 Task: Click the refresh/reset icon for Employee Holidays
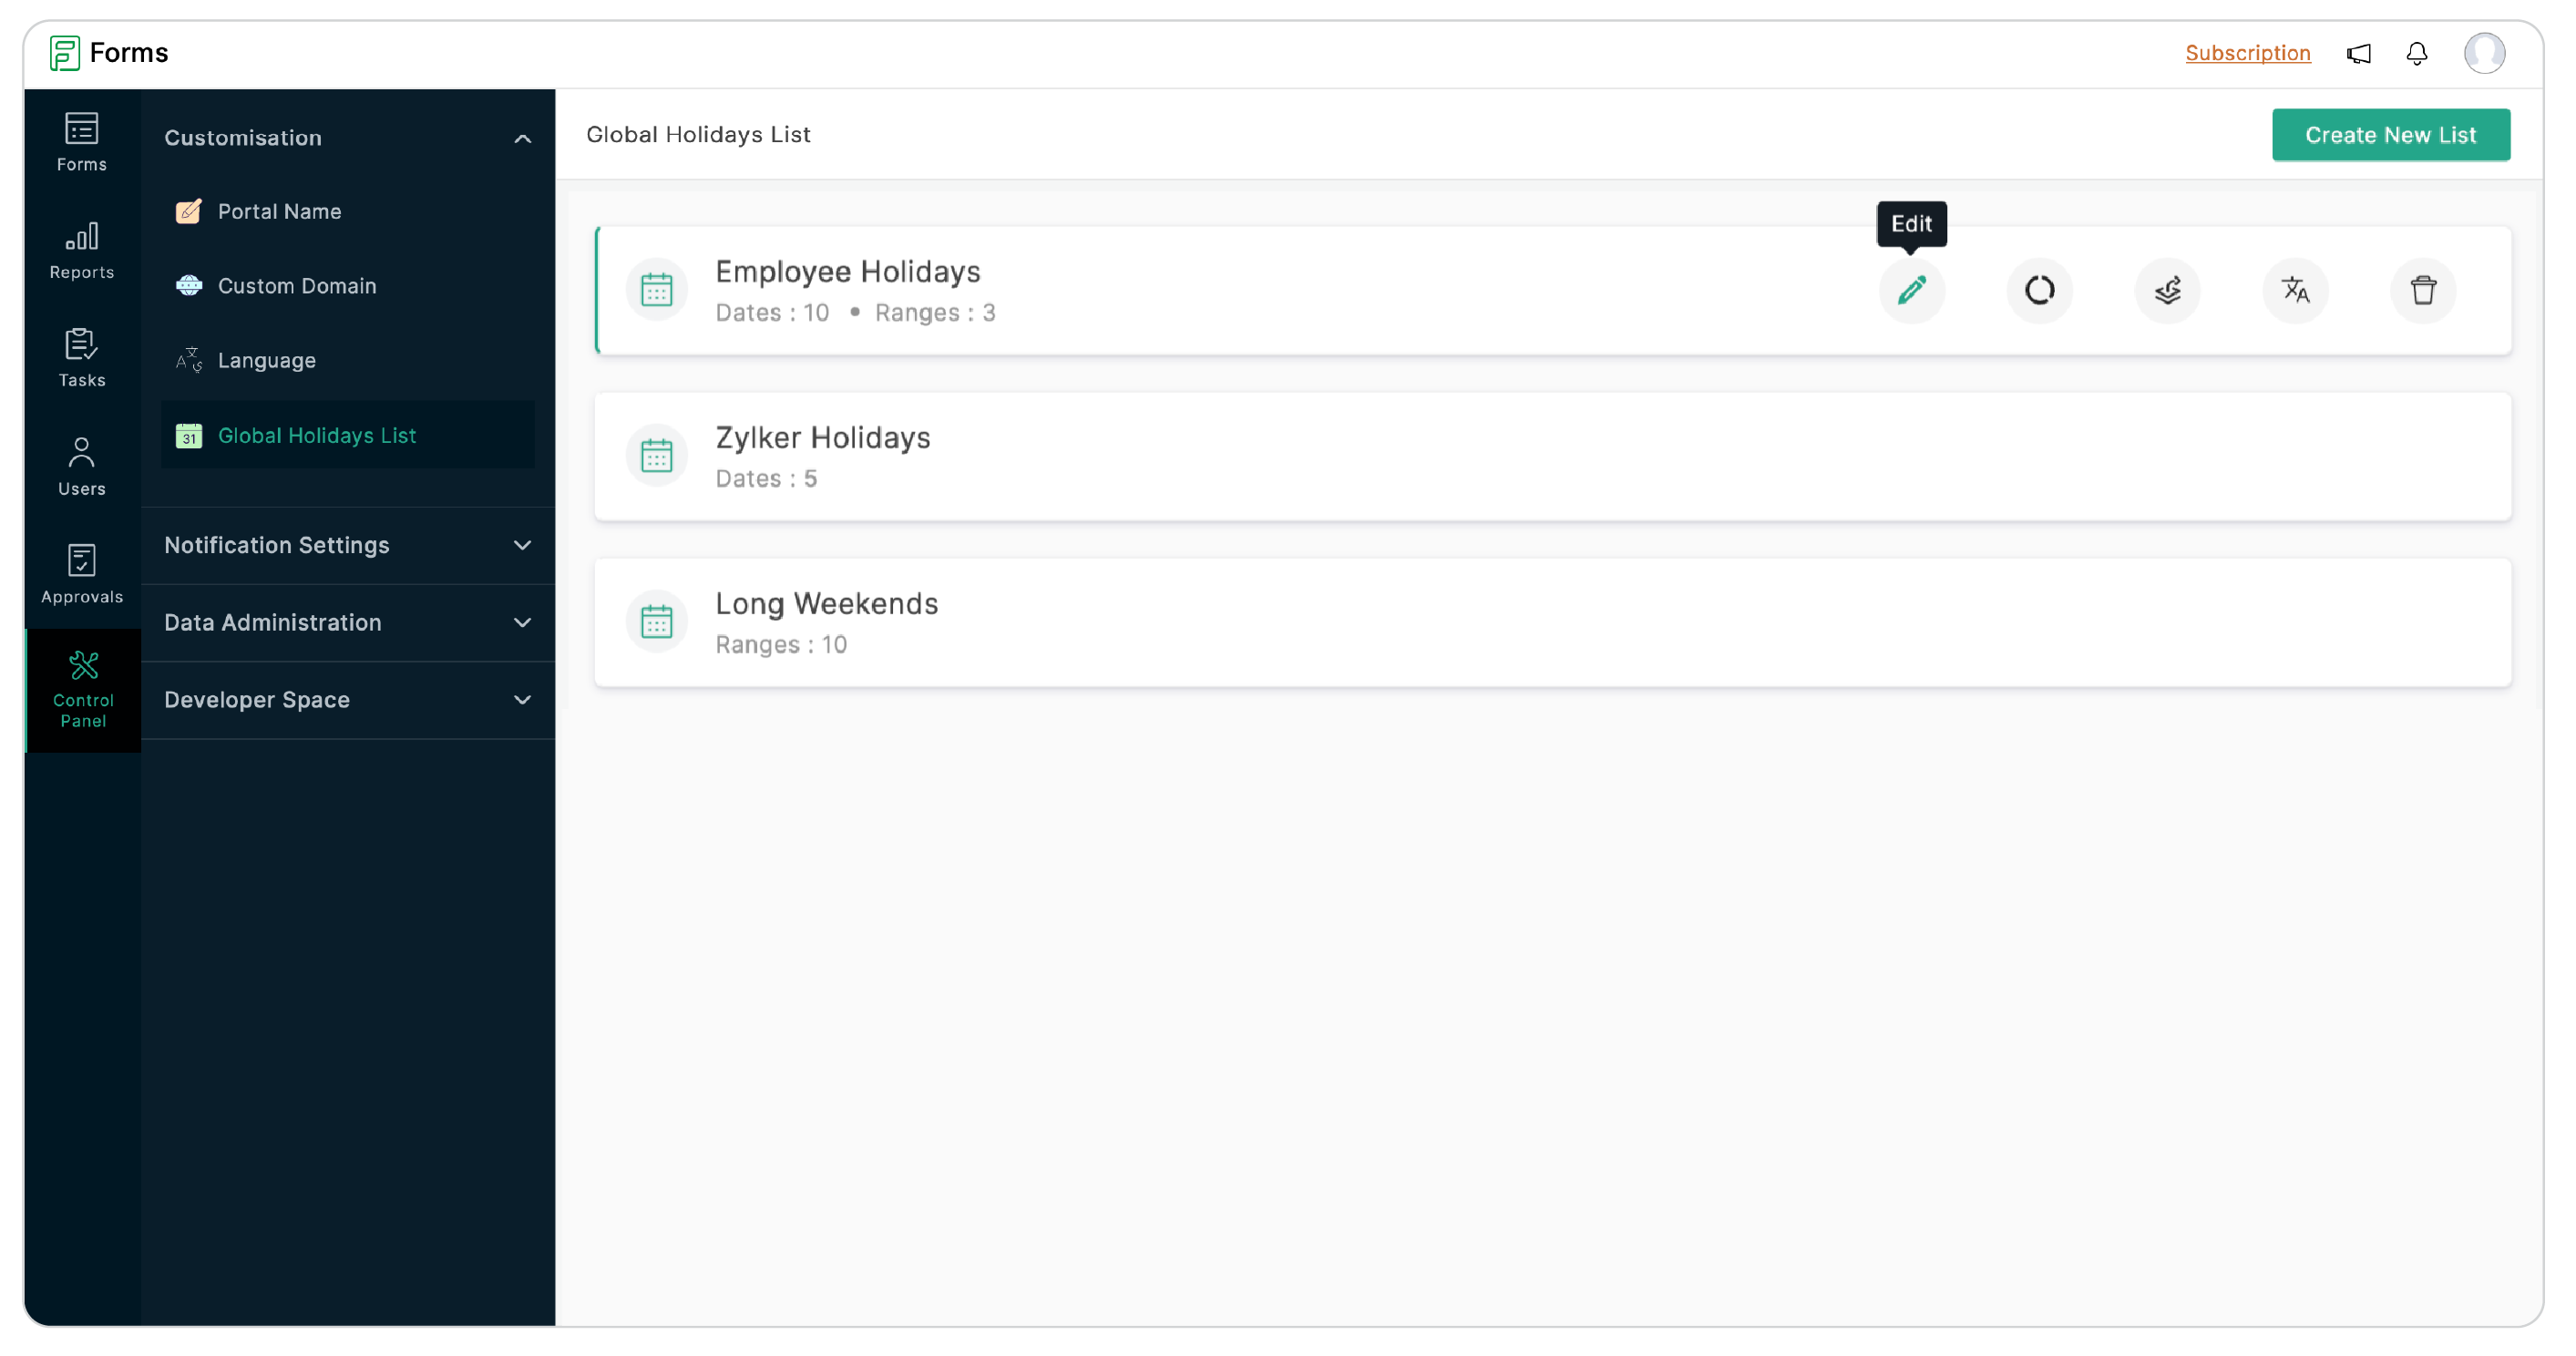pos(2039,290)
